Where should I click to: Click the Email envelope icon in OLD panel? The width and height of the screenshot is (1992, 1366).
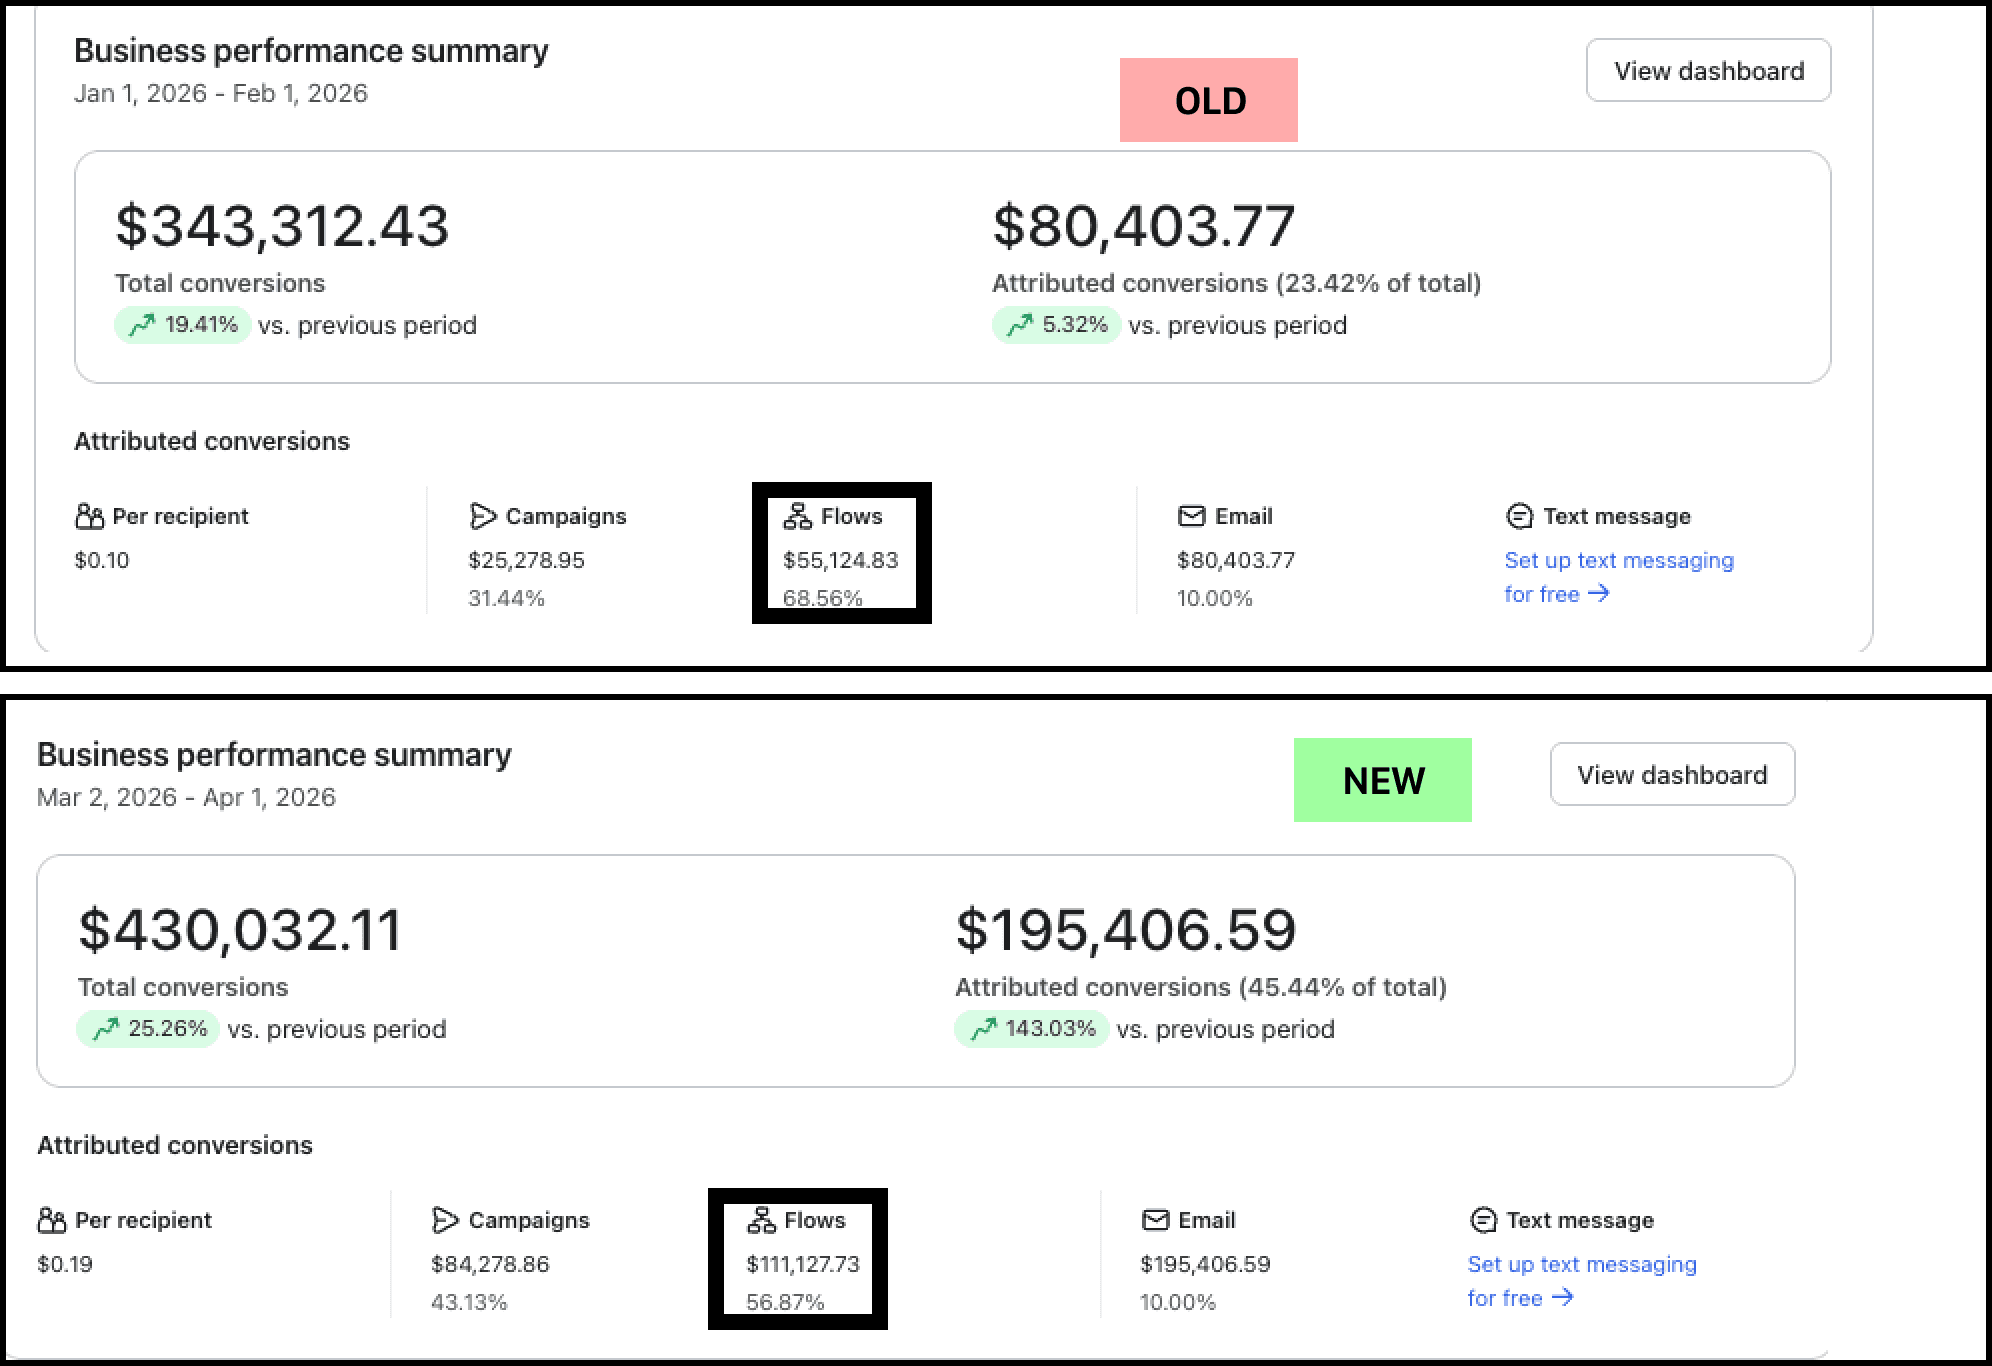1191,516
